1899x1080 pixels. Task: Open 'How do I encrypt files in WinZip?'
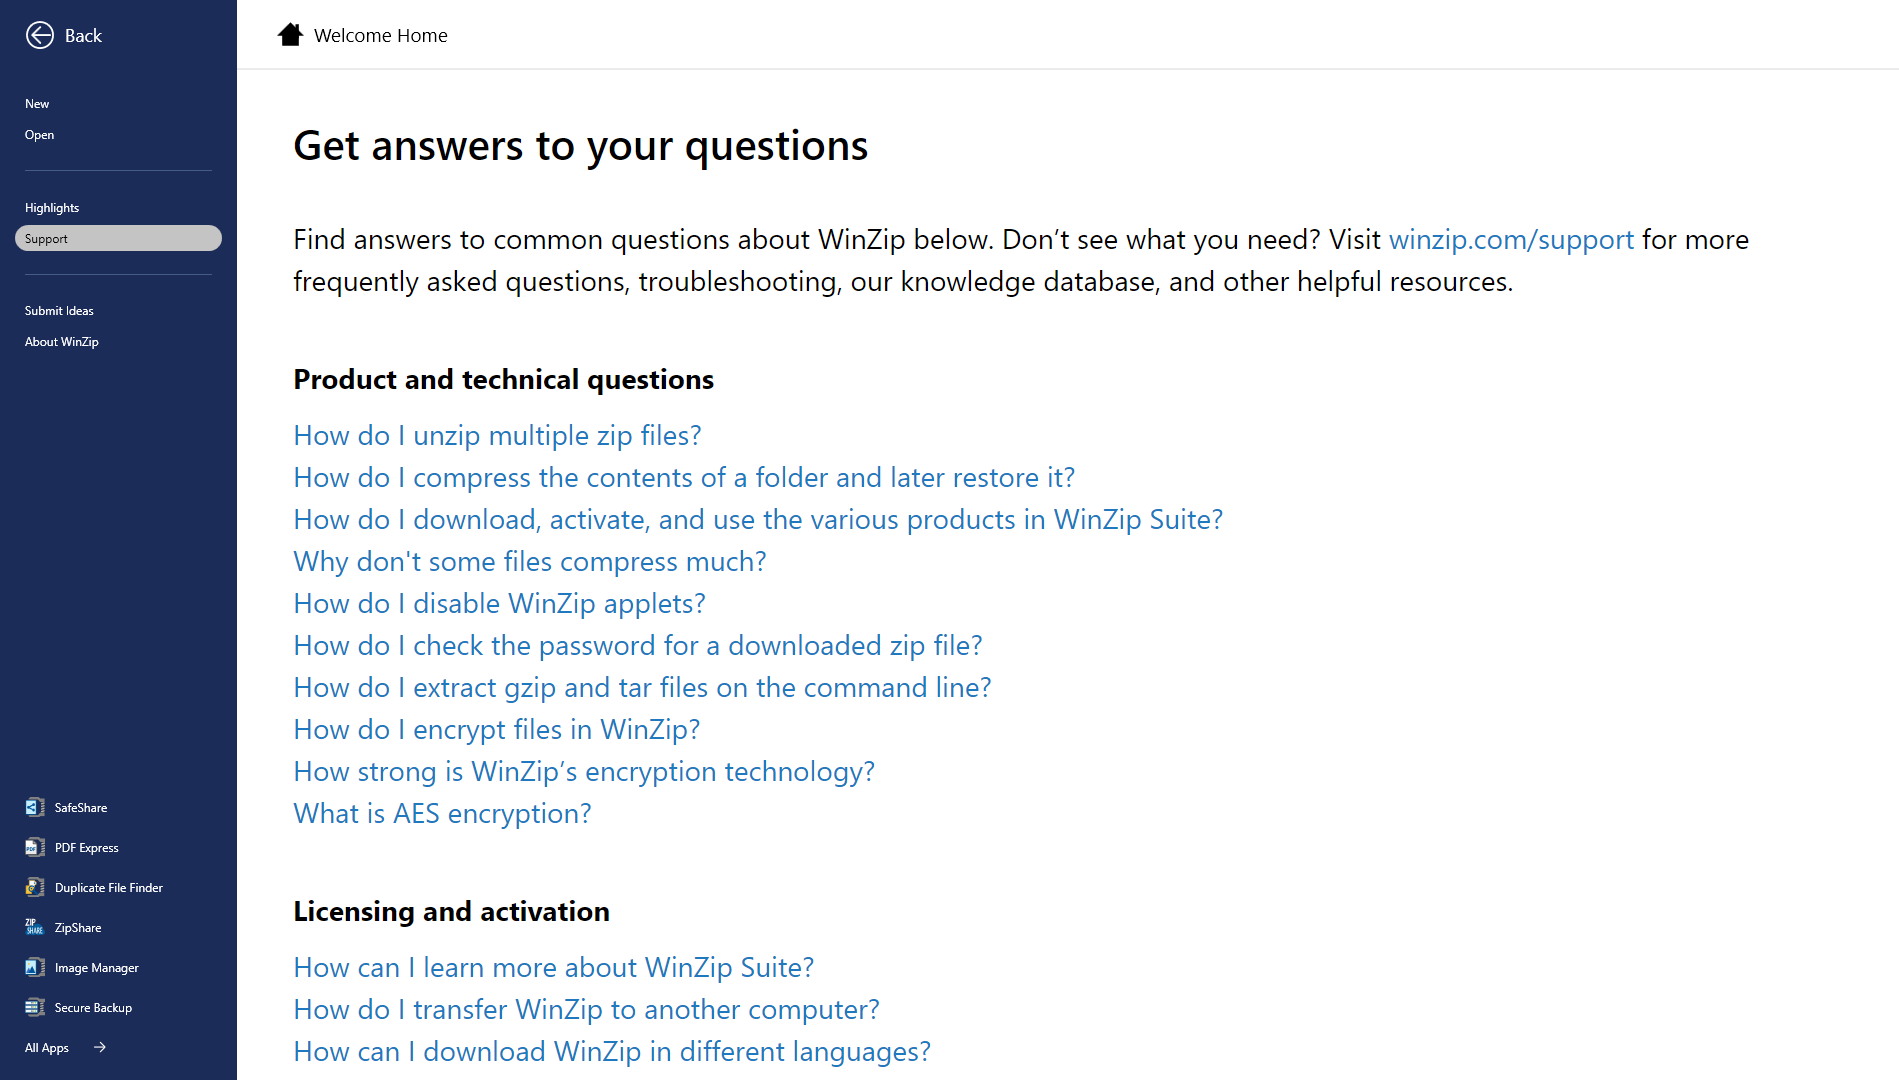[x=496, y=729]
